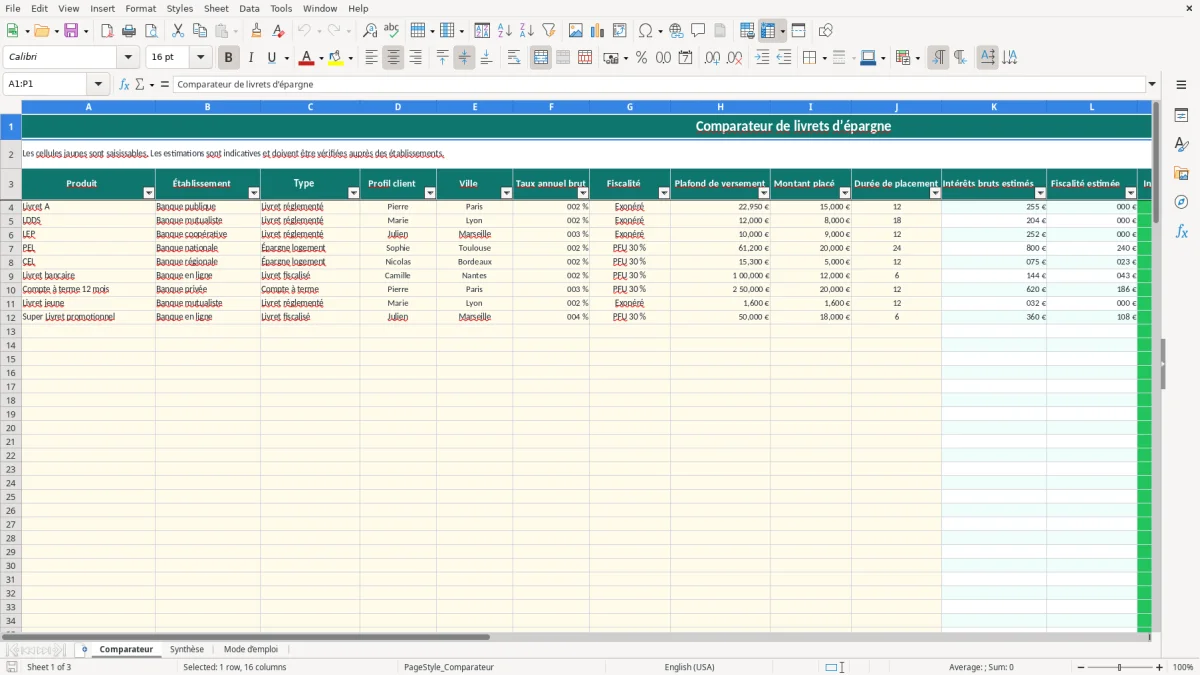Clear direct formatting
This screenshot has height=675, width=1200.
(279, 31)
